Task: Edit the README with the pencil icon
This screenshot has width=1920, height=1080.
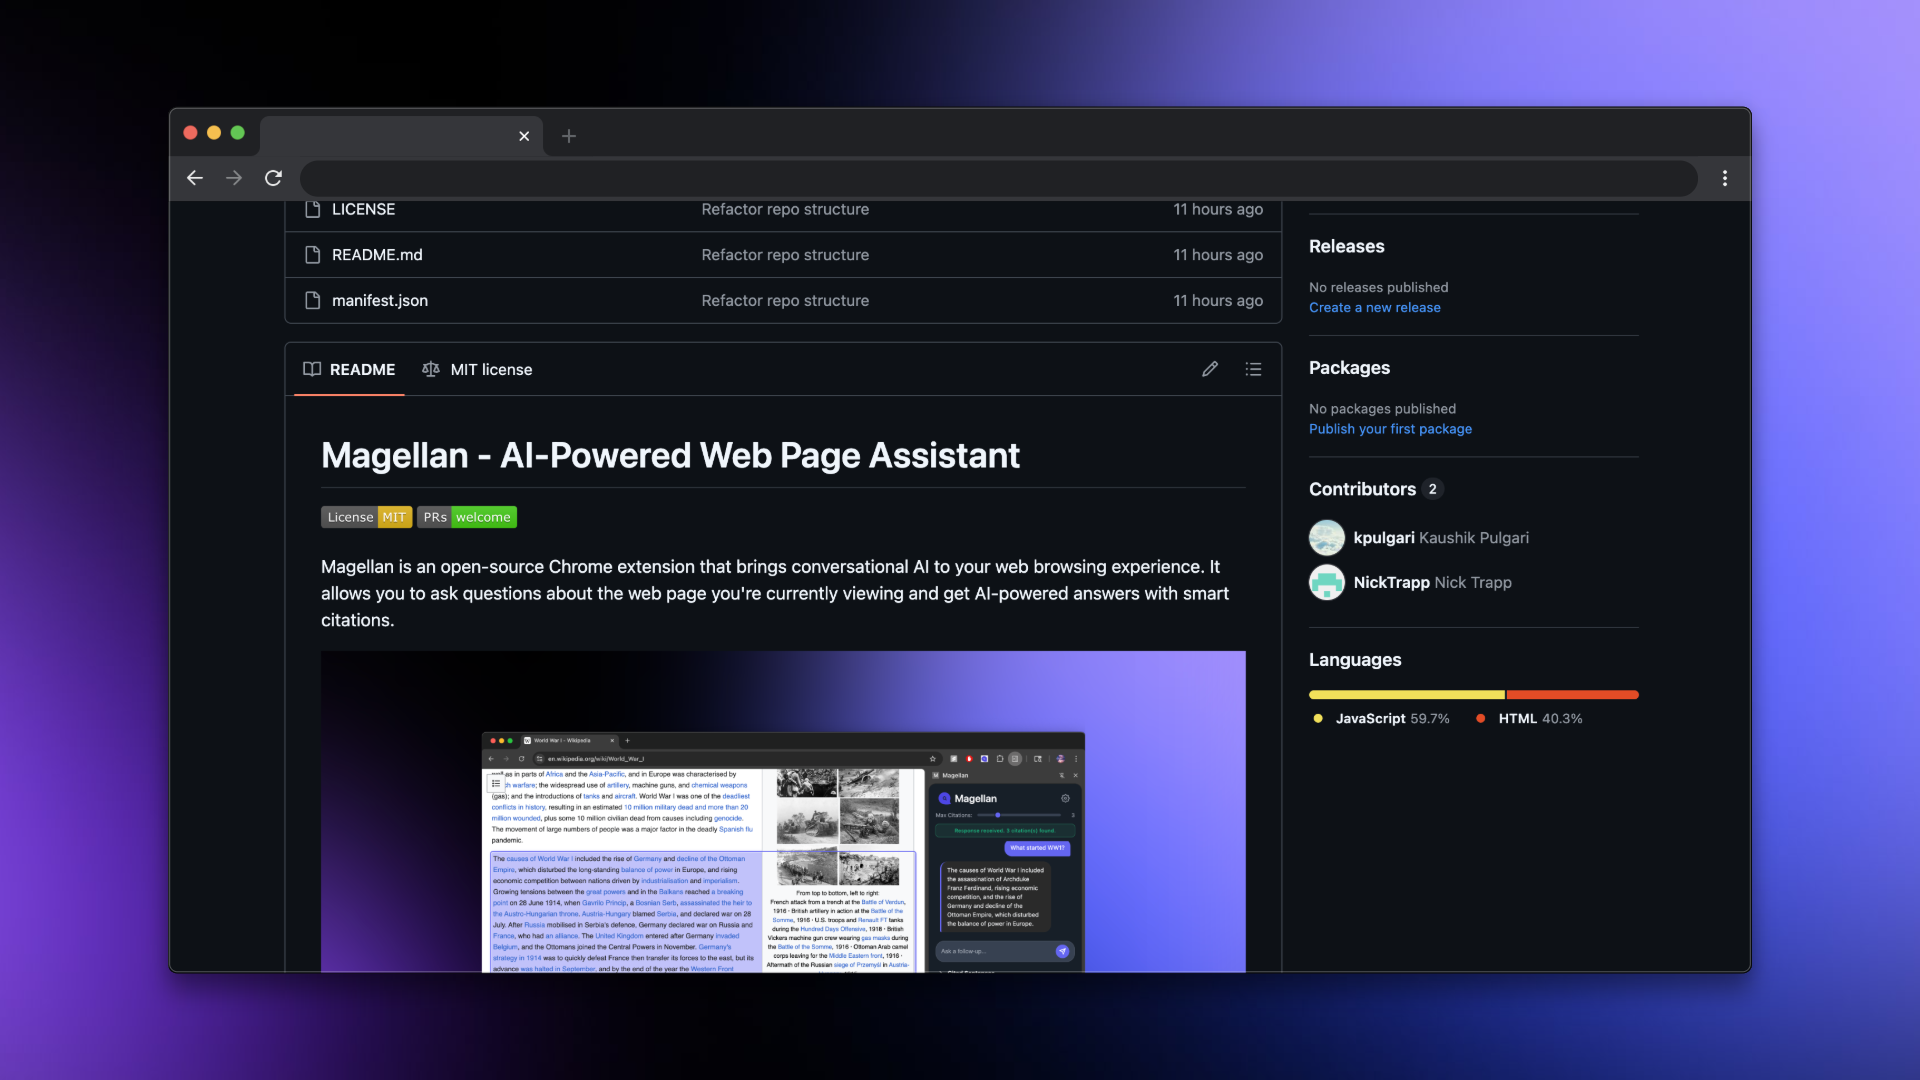Action: tap(1210, 369)
